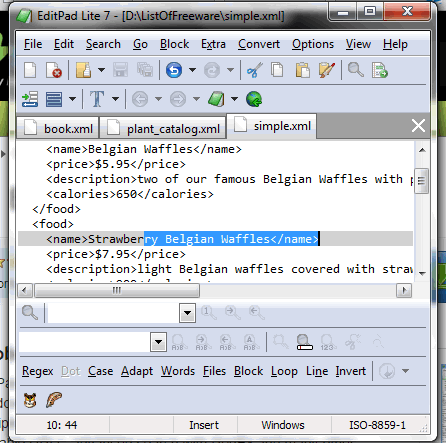Open the File menu

point(33,44)
